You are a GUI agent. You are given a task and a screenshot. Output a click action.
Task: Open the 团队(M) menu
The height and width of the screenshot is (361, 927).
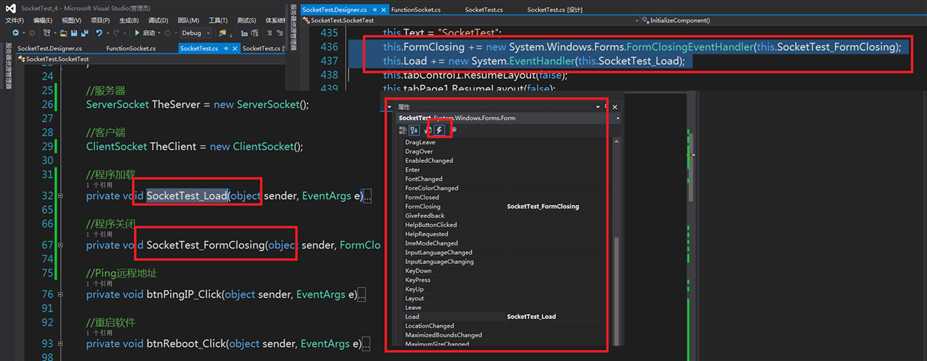pos(189,21)
